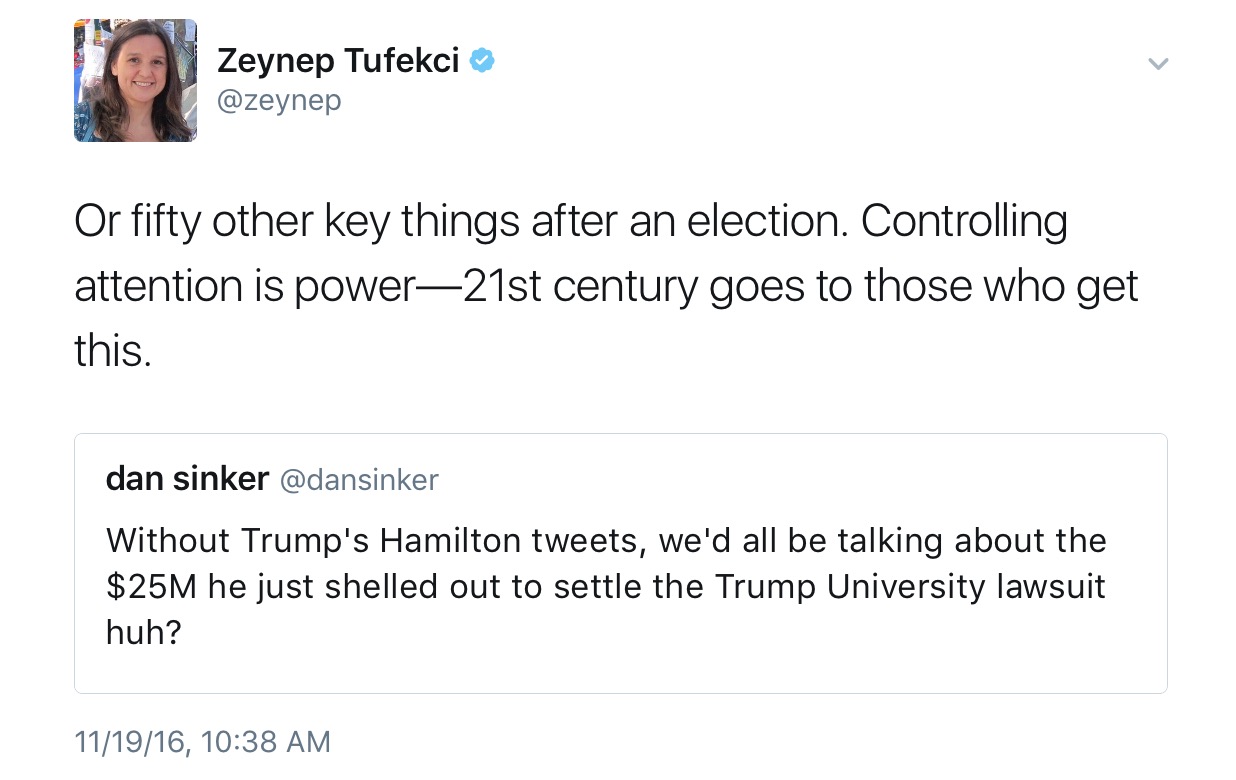Click "$25M" in the quoted tweet
The image size is (1236, 780).
[151, 586]
